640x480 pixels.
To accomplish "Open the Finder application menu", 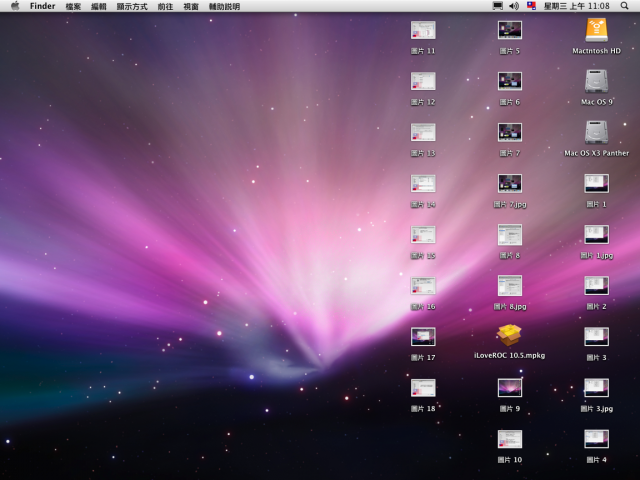I will (x=42, y=6).
